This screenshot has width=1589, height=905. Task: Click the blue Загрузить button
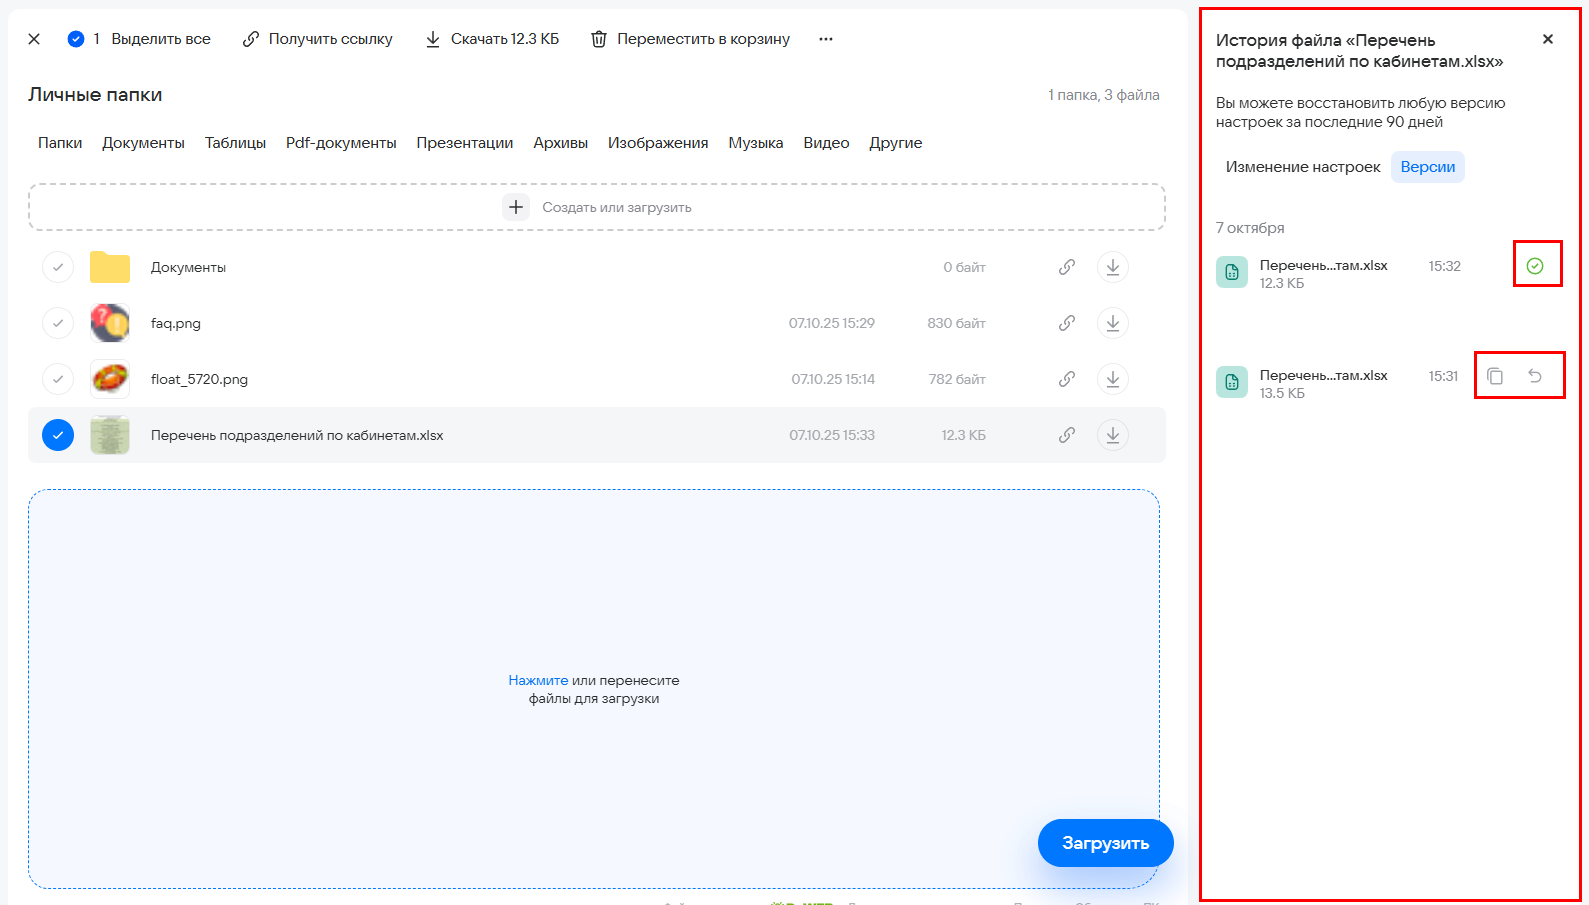(1105, 843)
